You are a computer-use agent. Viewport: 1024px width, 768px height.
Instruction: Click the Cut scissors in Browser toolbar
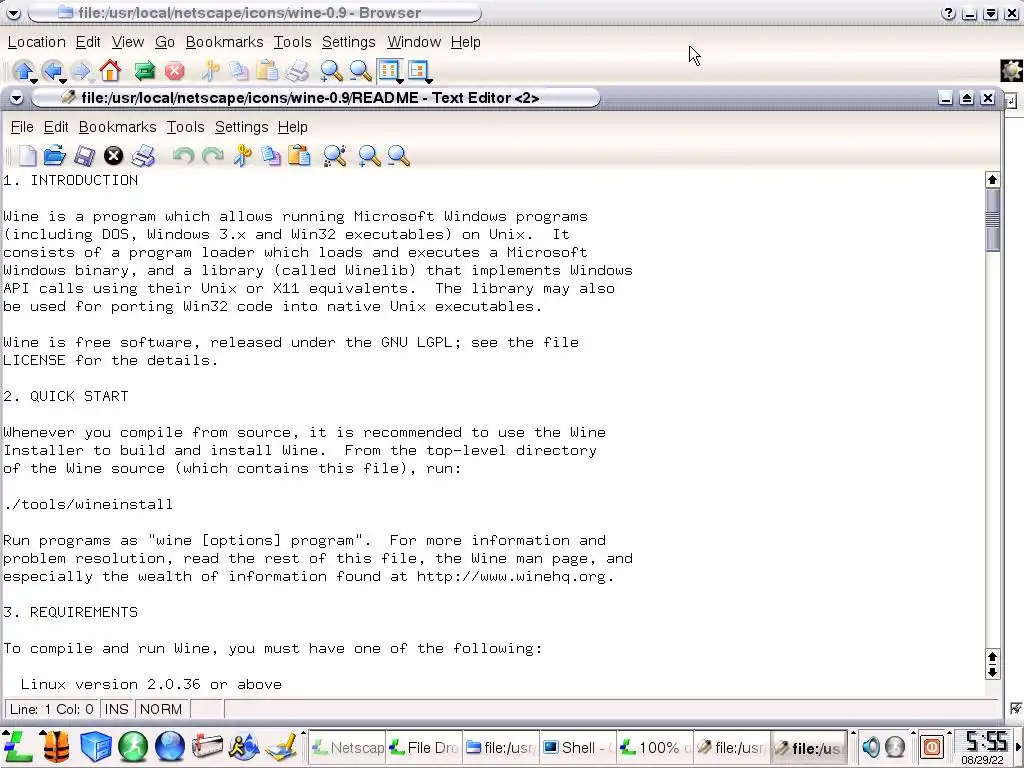click(x=210, y=71)
